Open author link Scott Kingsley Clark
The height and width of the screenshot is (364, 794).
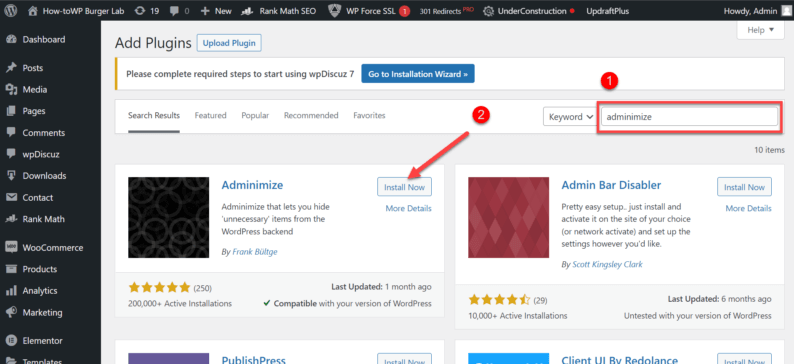coord(608,264)
